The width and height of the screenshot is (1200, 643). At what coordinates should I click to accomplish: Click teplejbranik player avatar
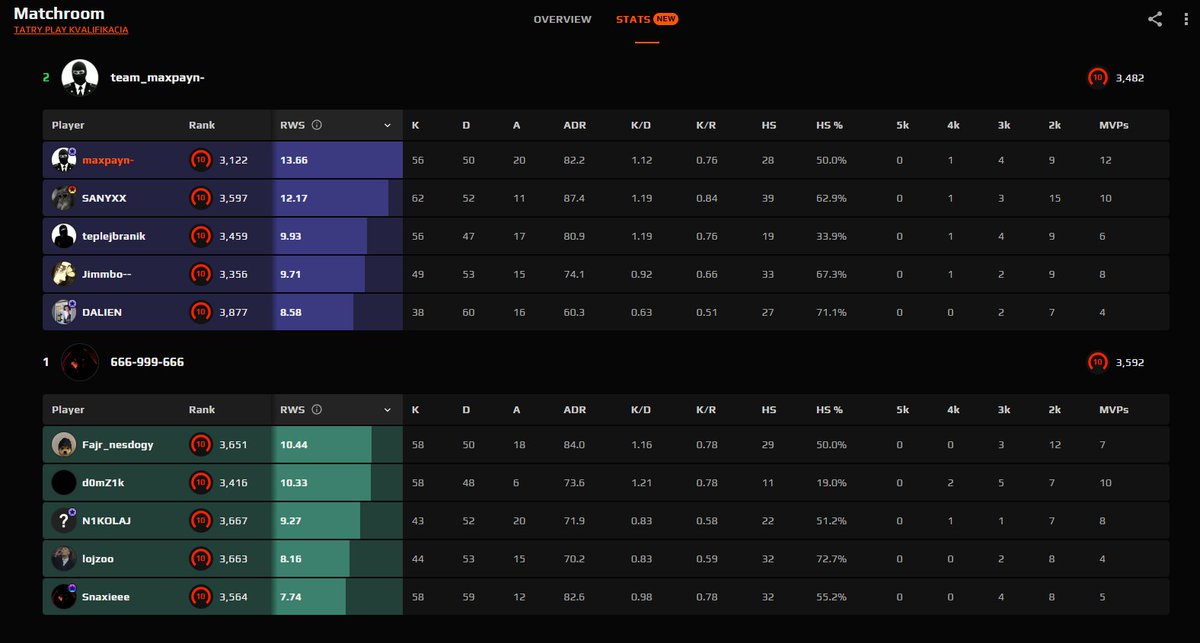[64, 236]
